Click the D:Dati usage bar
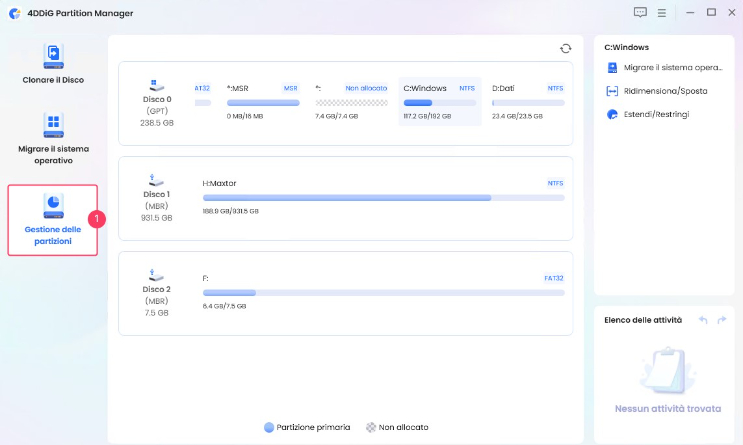The image size is (743, 445). [528, 103]
